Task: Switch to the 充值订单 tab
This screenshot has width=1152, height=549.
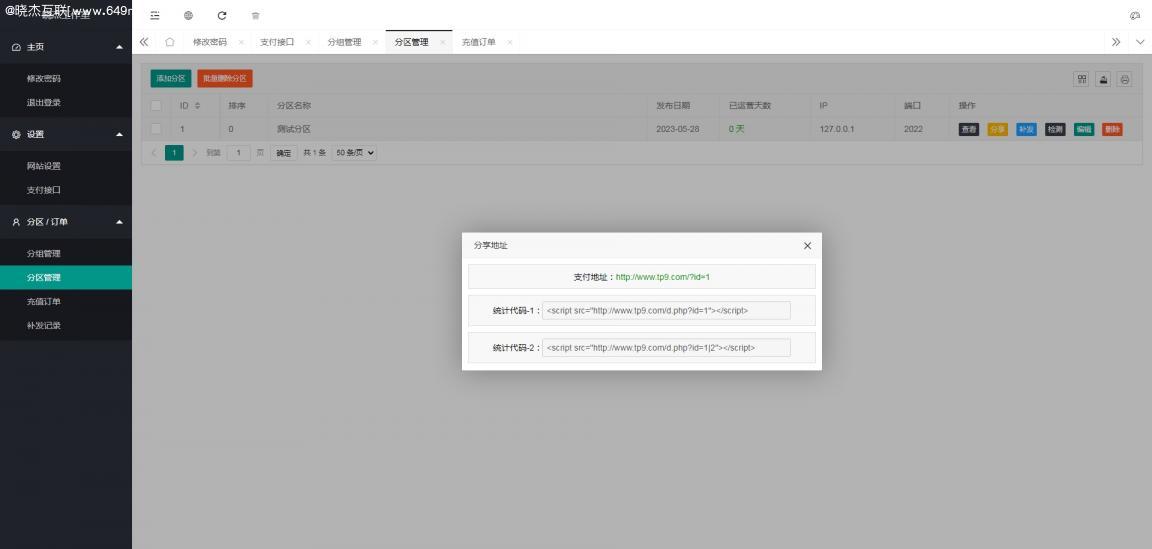Action: (x=478, y=43)
